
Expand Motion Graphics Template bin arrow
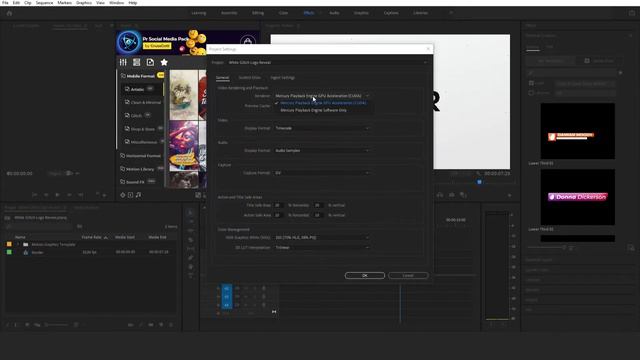(x=18, y=244)
